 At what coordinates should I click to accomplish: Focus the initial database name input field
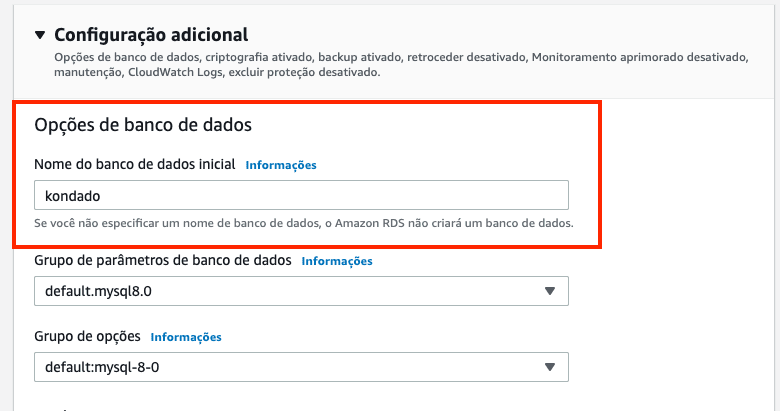[300, 195]
